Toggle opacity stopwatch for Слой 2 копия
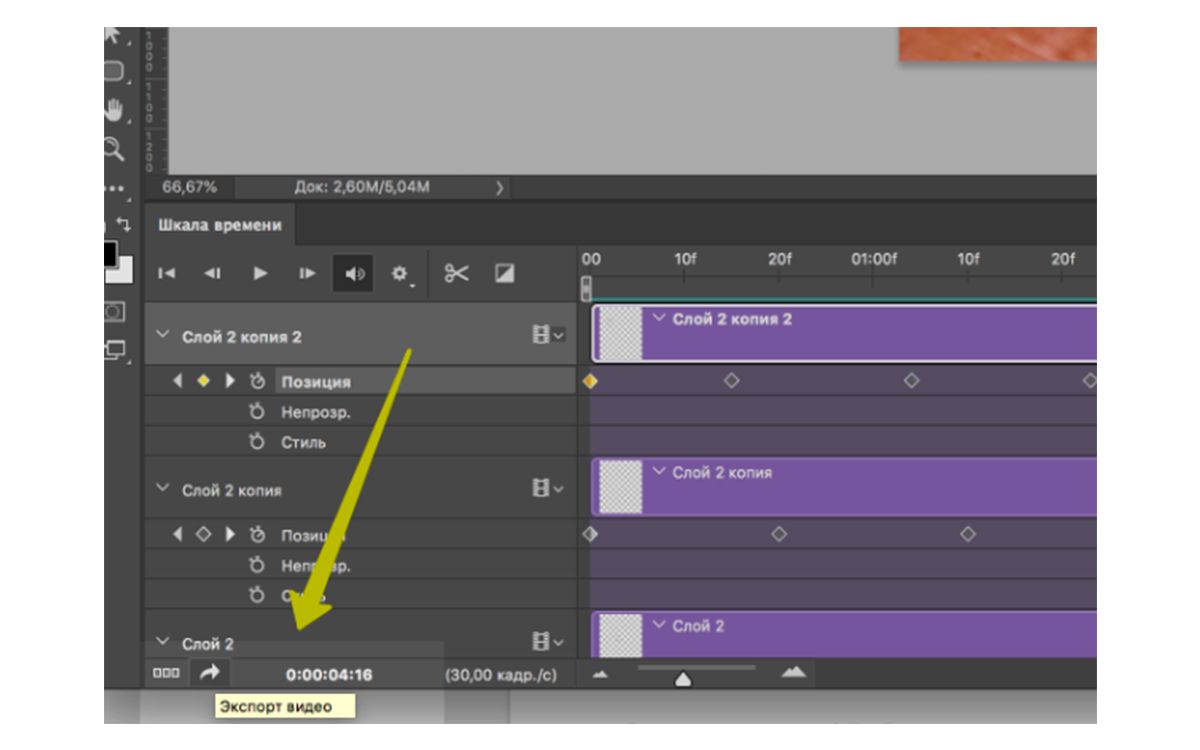The image size is (1200, 750). 256,565
